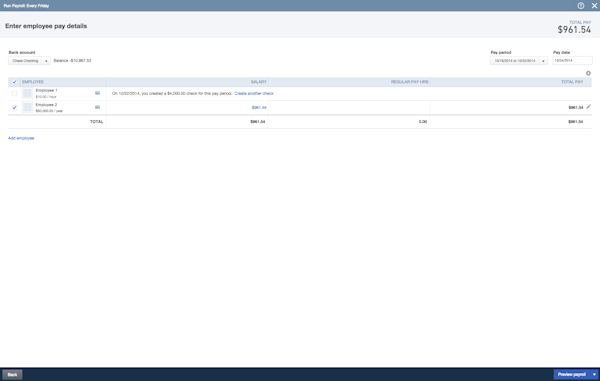Open the help question mark icon

[x=580, y=6]
